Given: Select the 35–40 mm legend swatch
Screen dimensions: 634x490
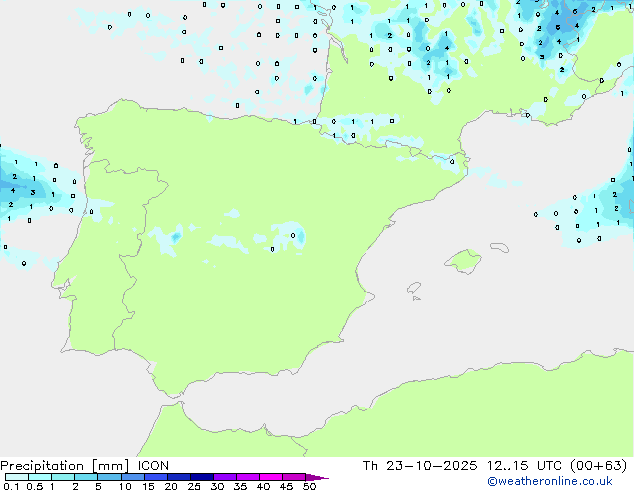Looking at the screenshot, I should (247, 477).
